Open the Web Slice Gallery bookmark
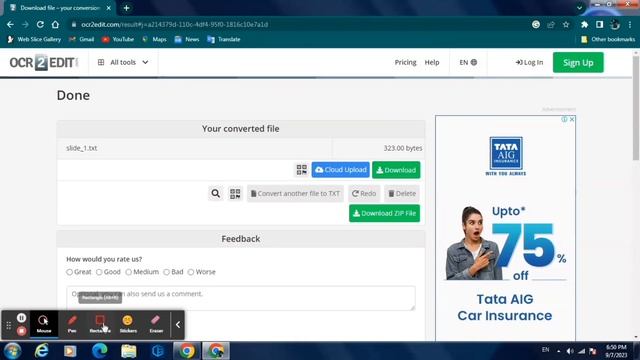The width and height of the screenshot is (640, 360). pos(34,39)
